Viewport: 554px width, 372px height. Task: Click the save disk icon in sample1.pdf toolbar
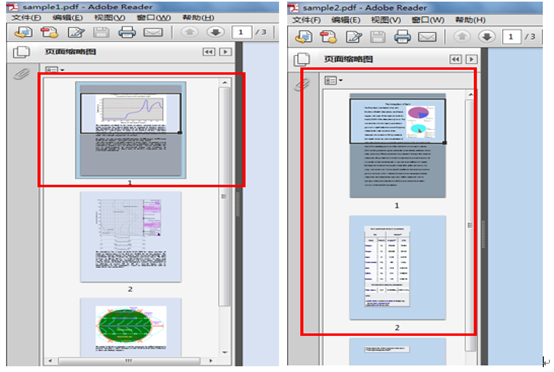click(101, 33)
